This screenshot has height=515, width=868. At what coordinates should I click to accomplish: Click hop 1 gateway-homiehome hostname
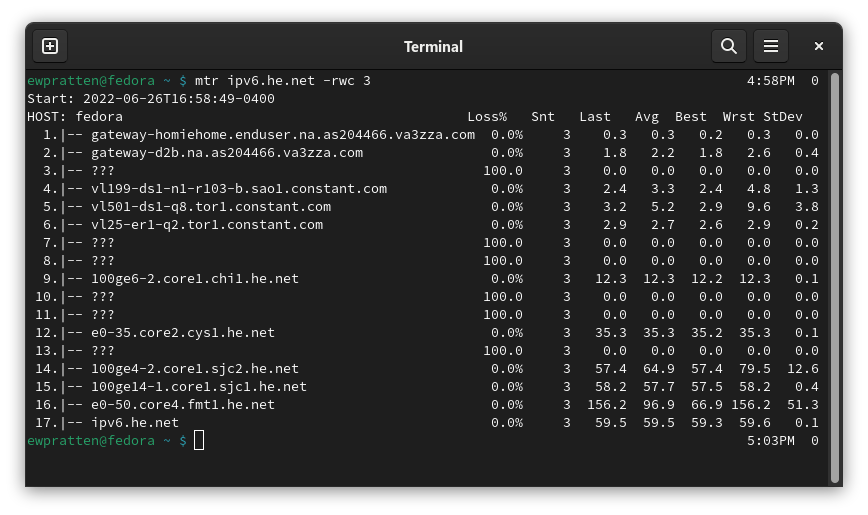[283, 135]
